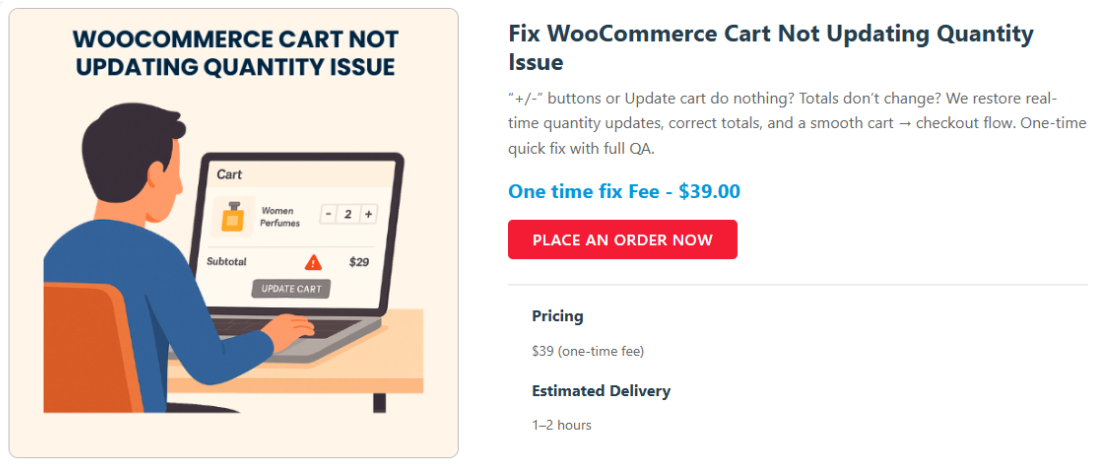Click the Estimated Delivery heading
Image resolution: width=1108 pixels, height=465 pixels.
coord(601,391)
